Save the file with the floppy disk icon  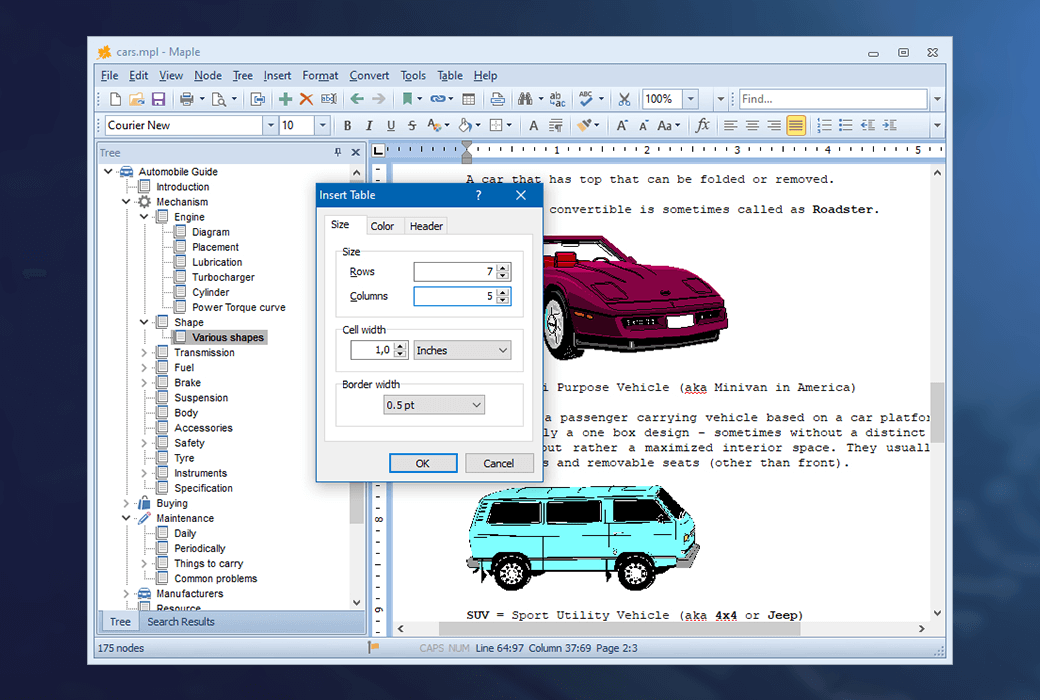pyautogui.click(x=159, y=100)
